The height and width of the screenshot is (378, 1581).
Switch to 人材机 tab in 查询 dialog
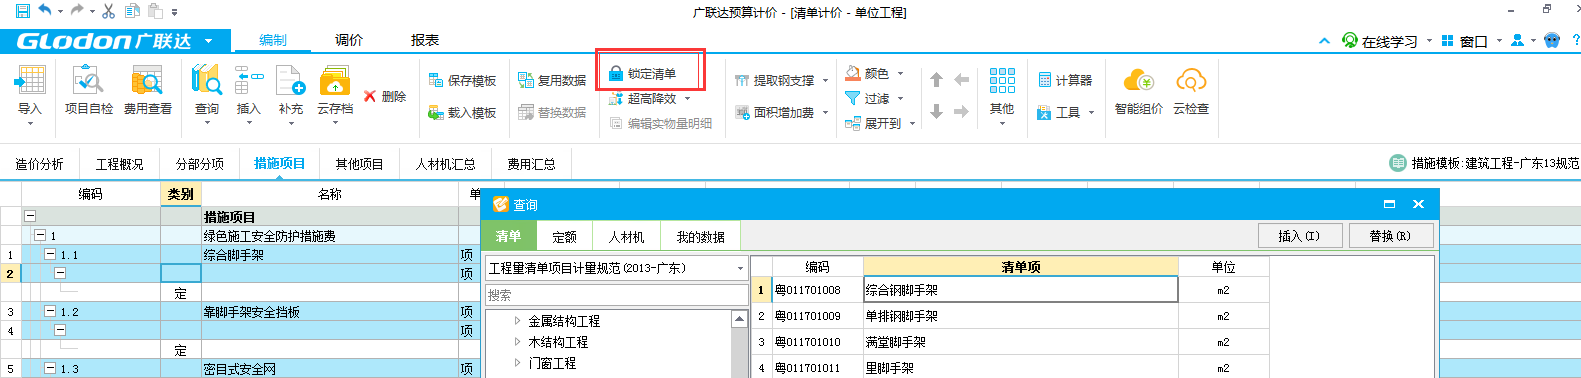(626, 237)
